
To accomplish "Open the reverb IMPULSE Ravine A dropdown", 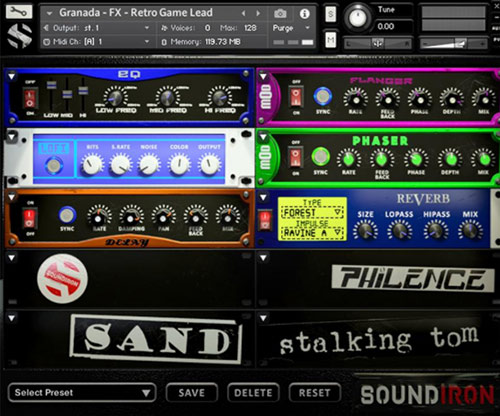I will click(x=313, y=233).
